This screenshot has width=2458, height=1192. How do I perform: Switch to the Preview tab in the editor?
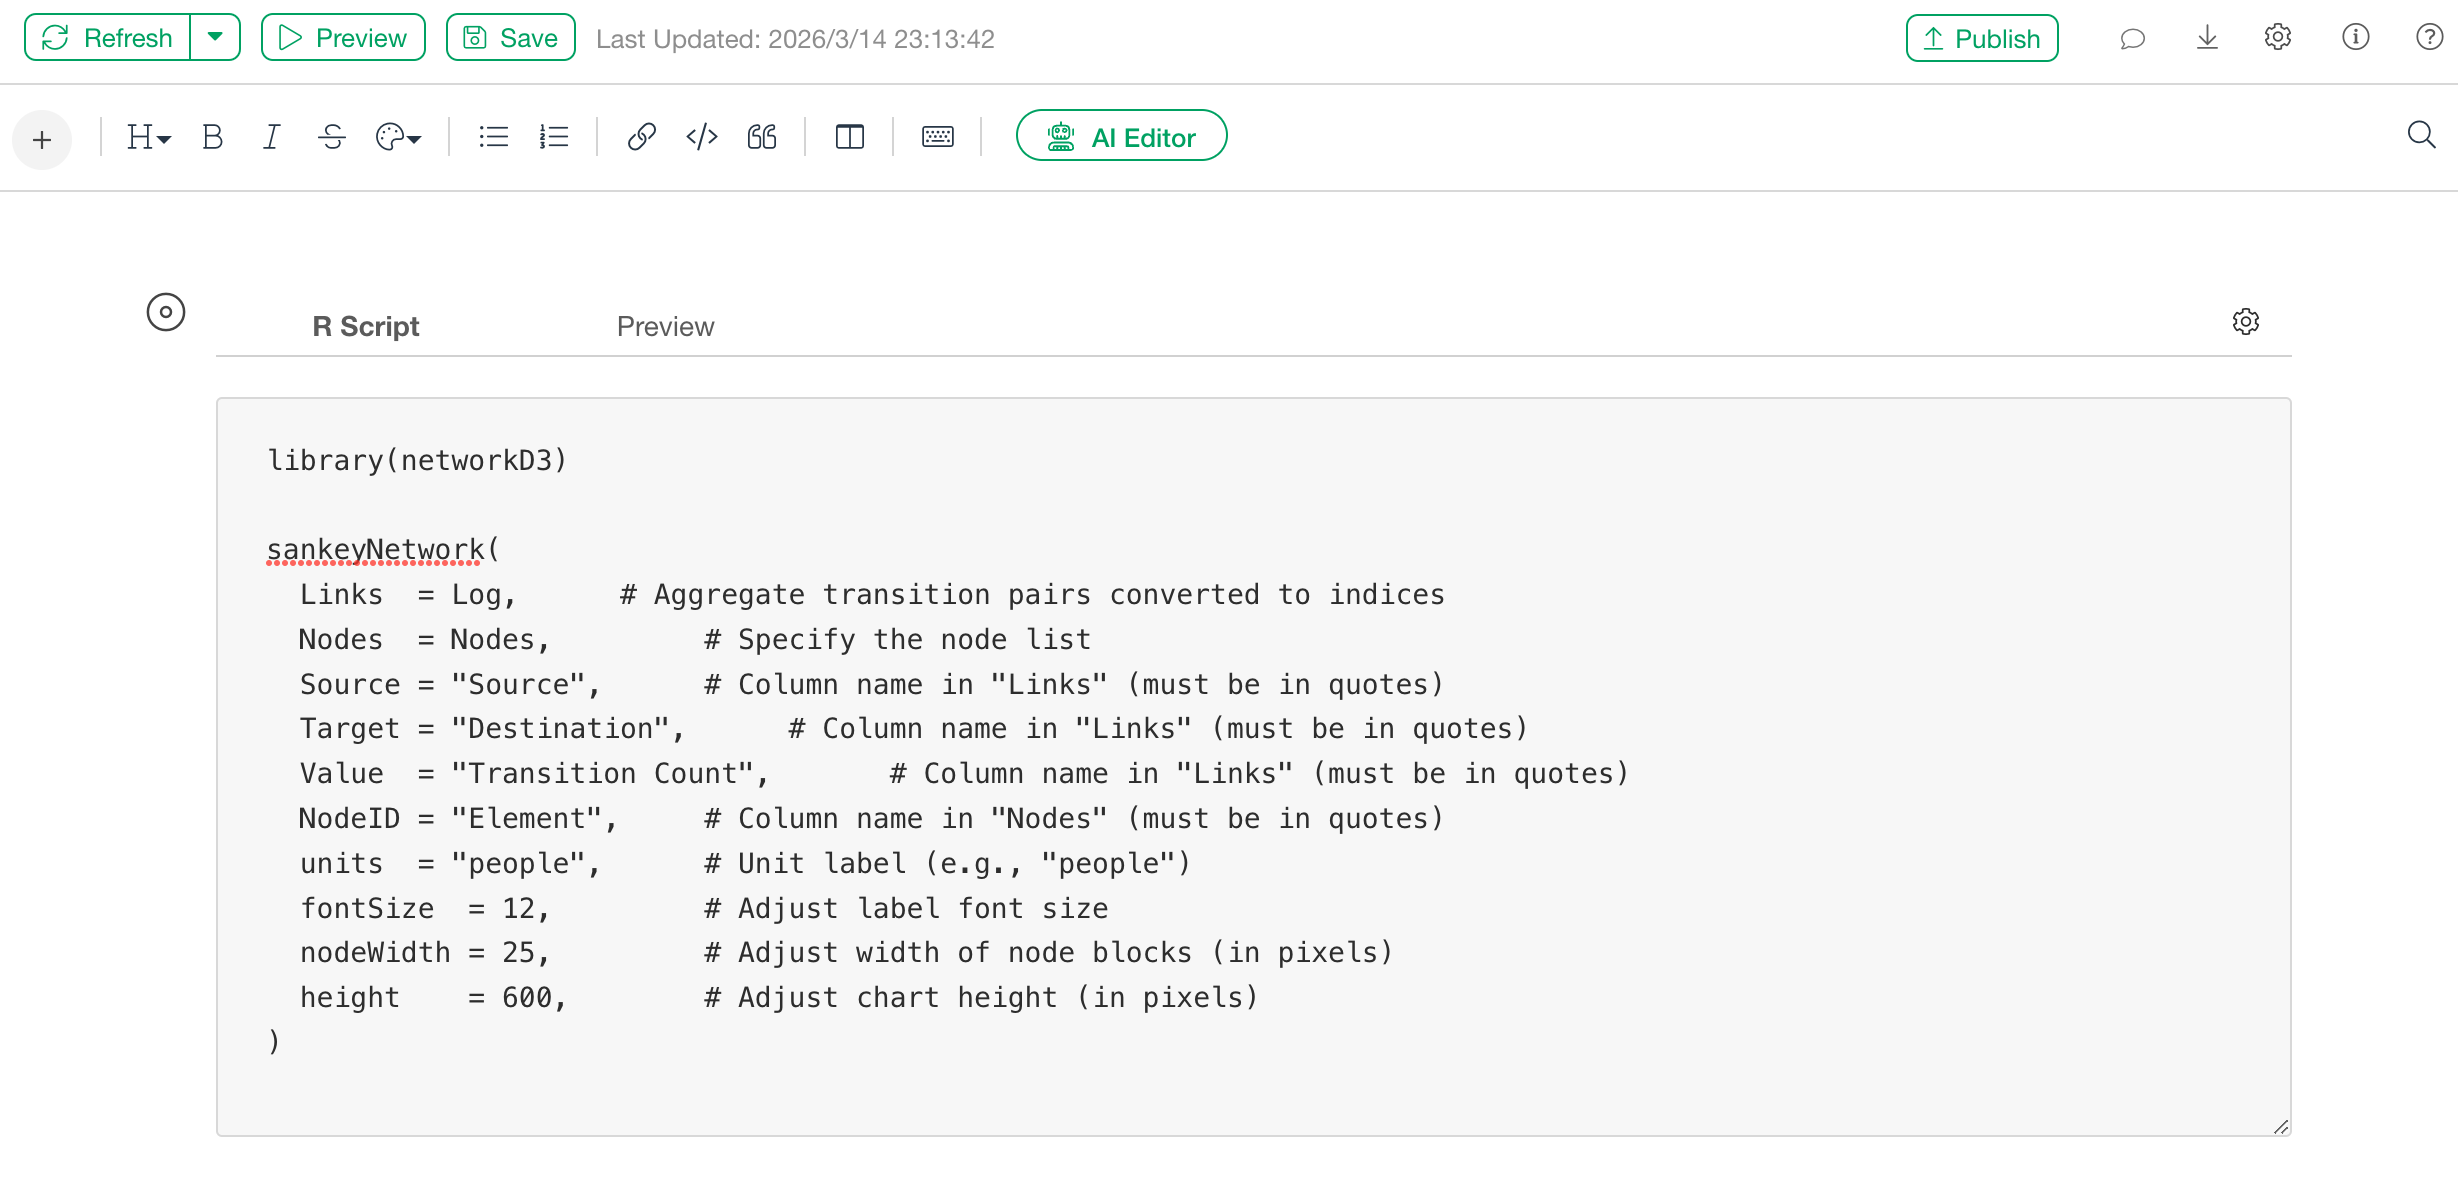[665, 326]
